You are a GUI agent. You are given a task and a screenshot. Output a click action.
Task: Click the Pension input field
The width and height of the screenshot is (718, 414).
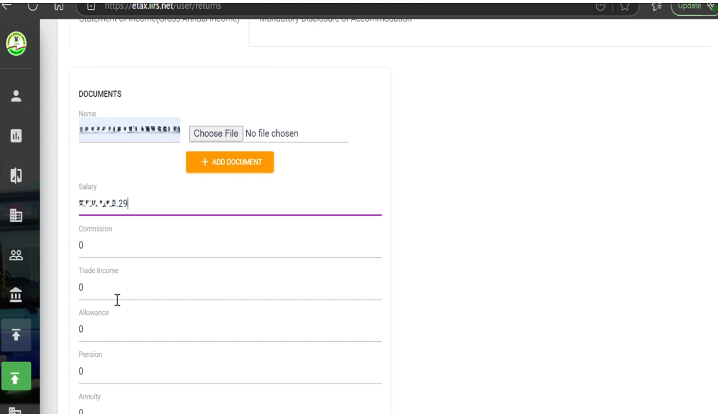tap(230, 371)
